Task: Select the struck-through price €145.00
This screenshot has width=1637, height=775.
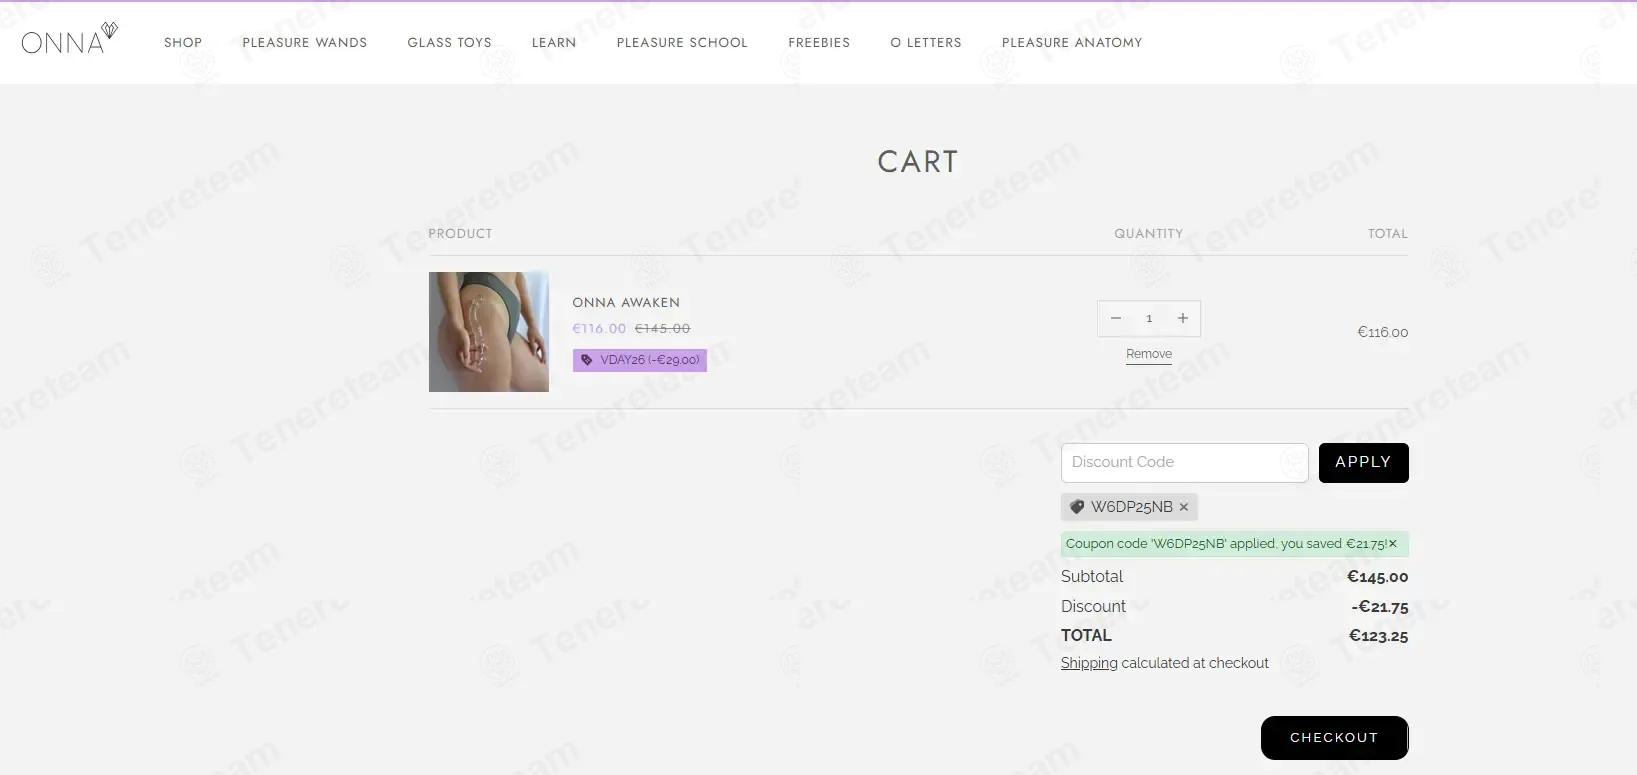Action: [663, 328]
